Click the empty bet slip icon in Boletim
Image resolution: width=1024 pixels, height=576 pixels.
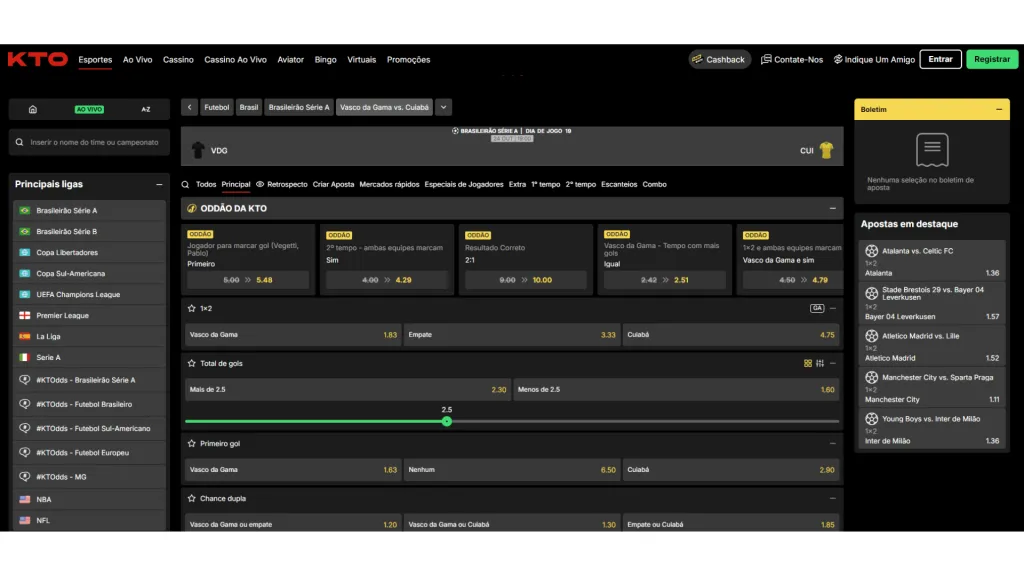(932, 150)
